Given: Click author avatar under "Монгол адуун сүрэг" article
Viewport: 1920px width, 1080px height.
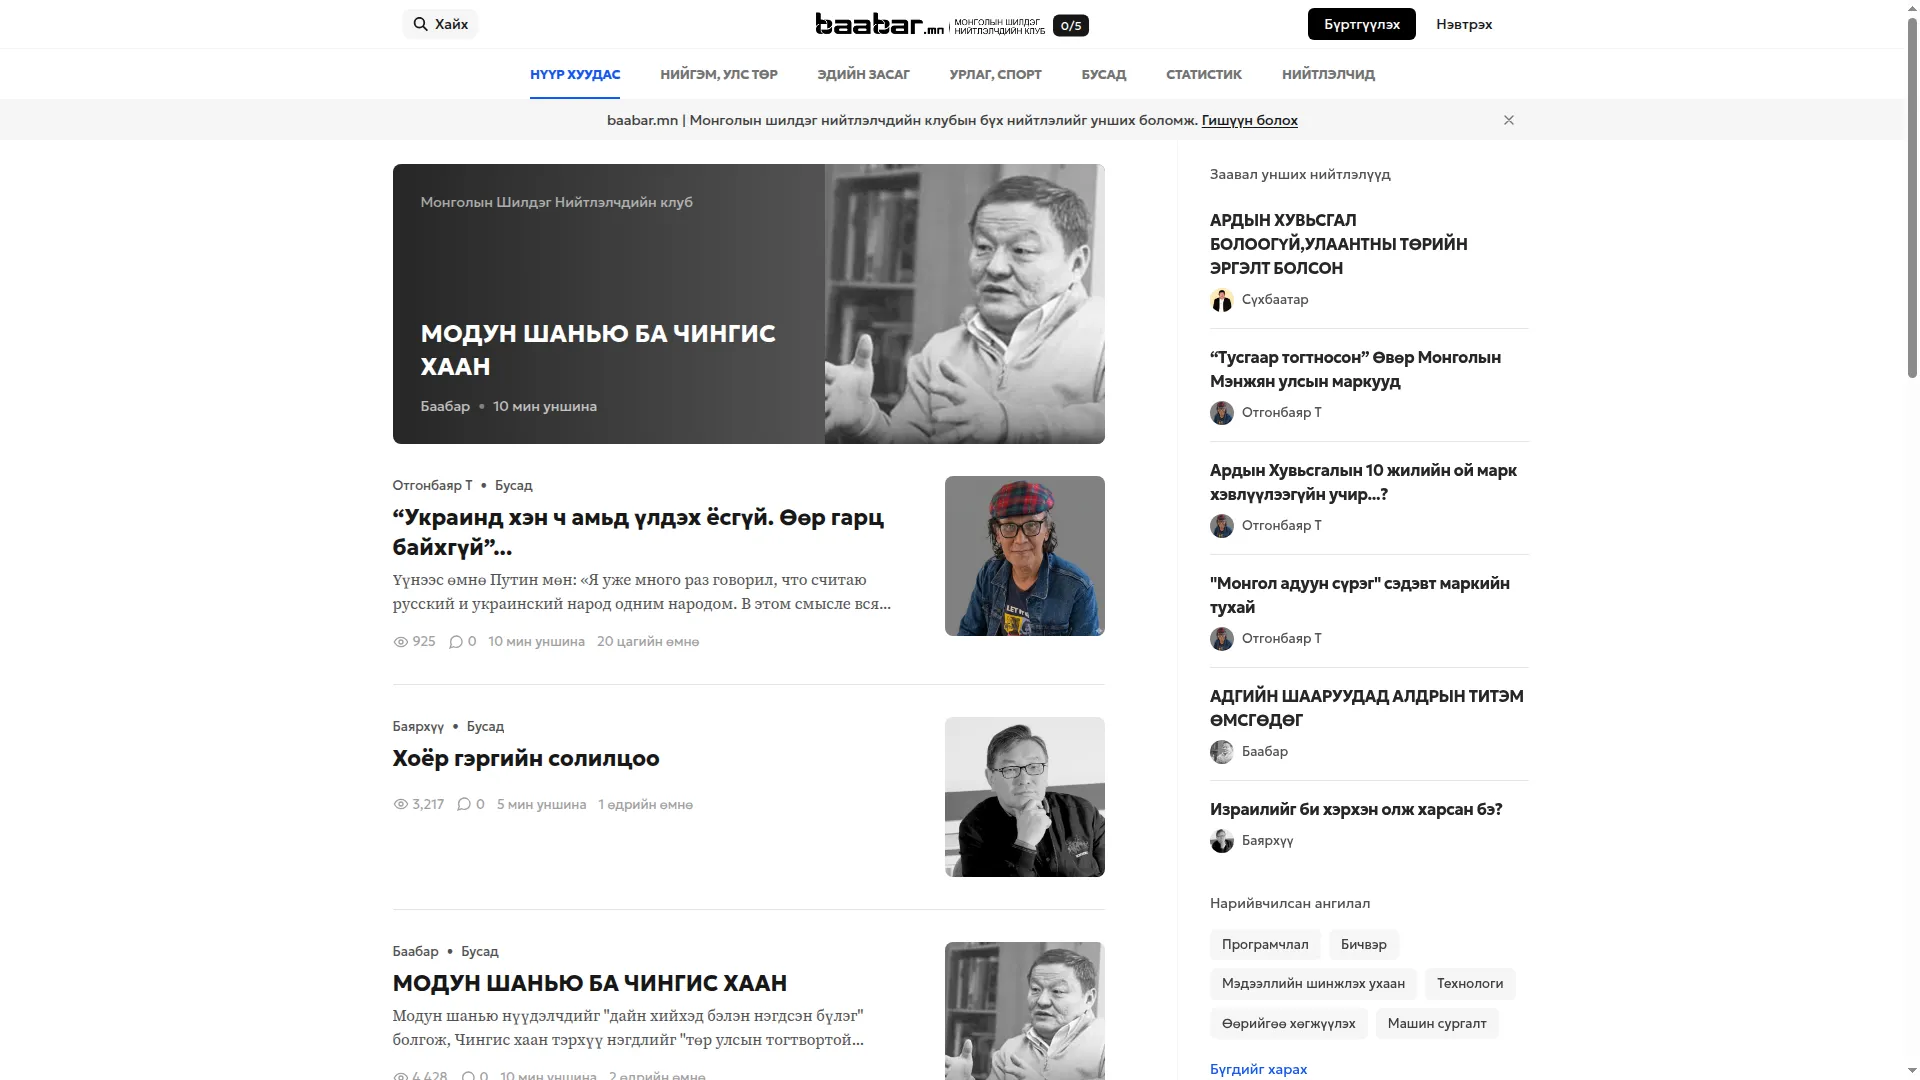Looking at the screenshot, I should coord(1222,639).
